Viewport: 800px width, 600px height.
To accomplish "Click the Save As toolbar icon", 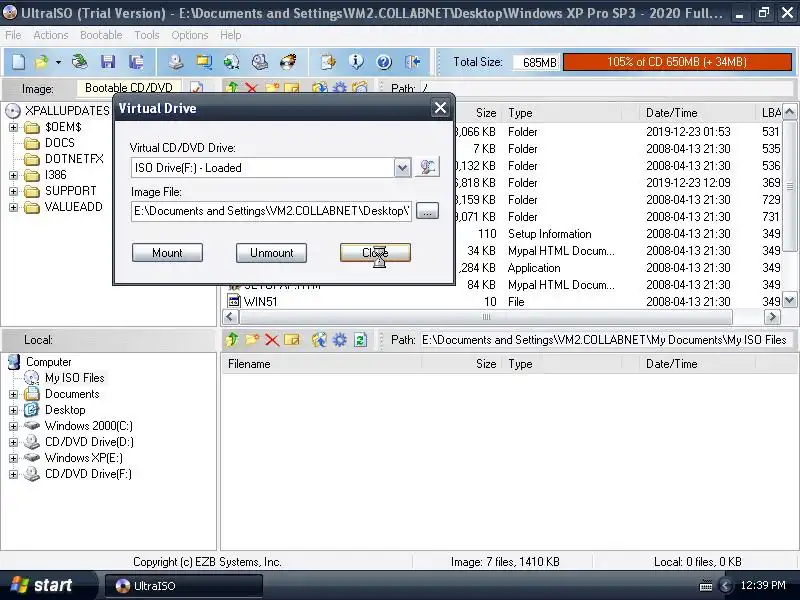I will click(x=136, y=62).
